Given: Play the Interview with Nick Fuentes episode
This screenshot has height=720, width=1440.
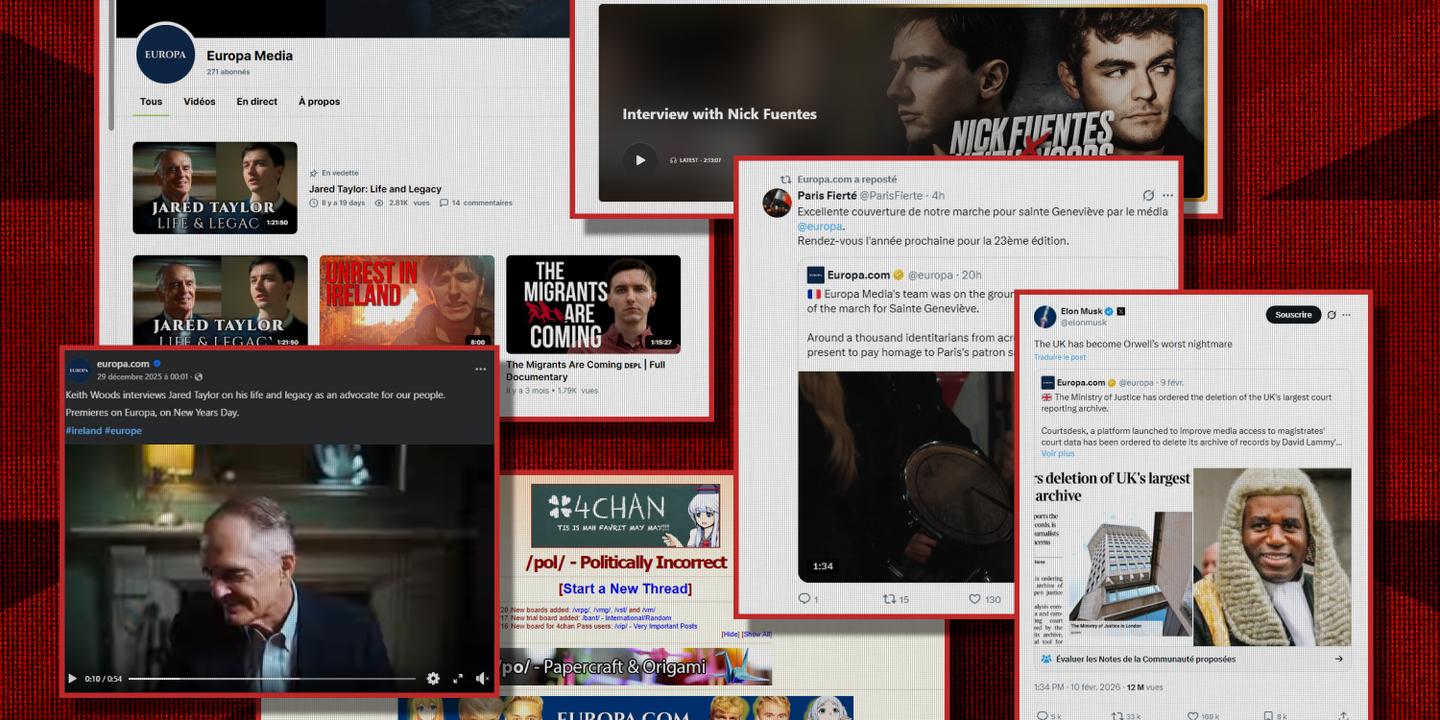Looking at the screenshot, I should pos(640,160).
